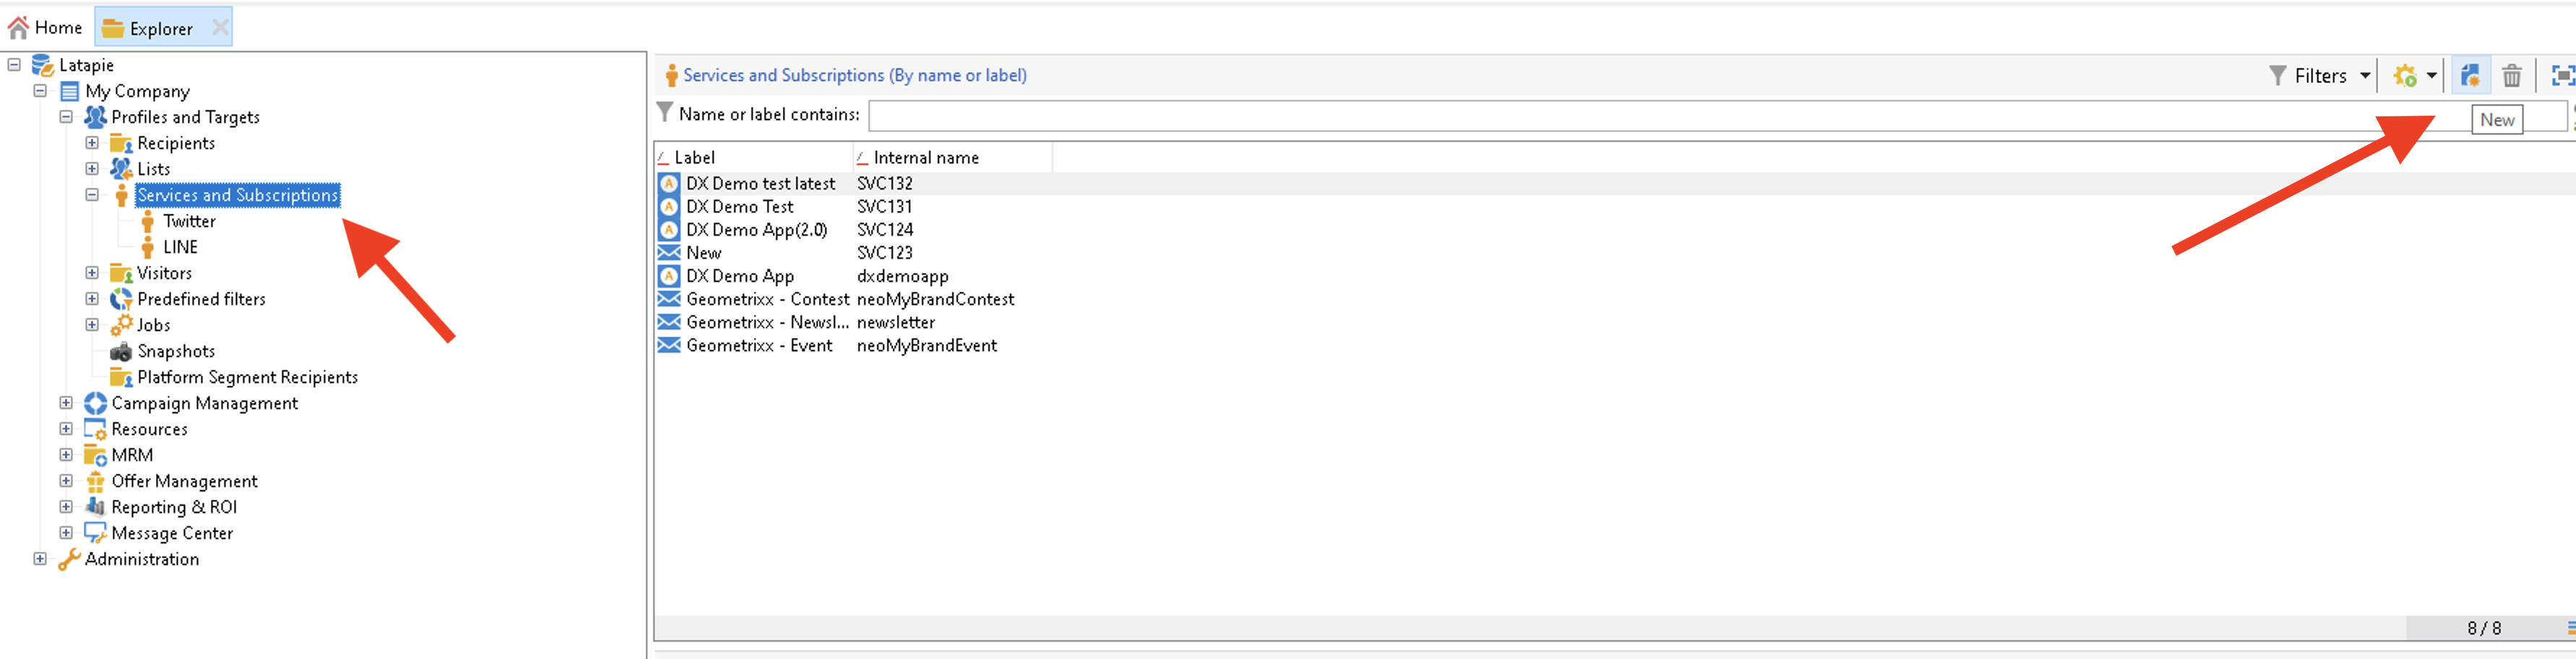Expand the Recipients folder
This screenshot has width=2576, height=659.
(x=92, y=143)
